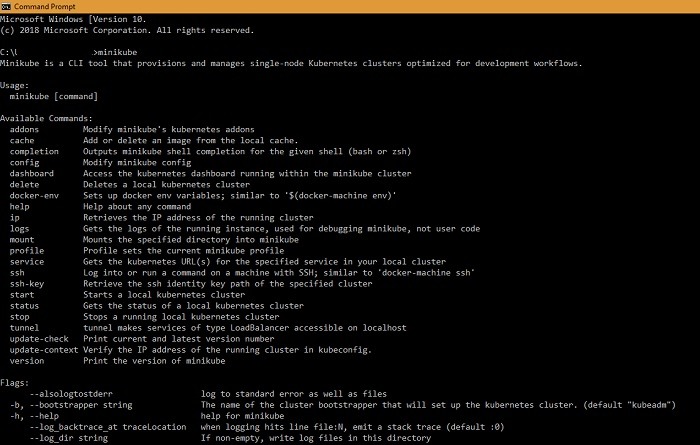Viewport: 700px width, 445px height.
Task: Click 'Print current and latest version number' description
Action: (x=179, y=339)
